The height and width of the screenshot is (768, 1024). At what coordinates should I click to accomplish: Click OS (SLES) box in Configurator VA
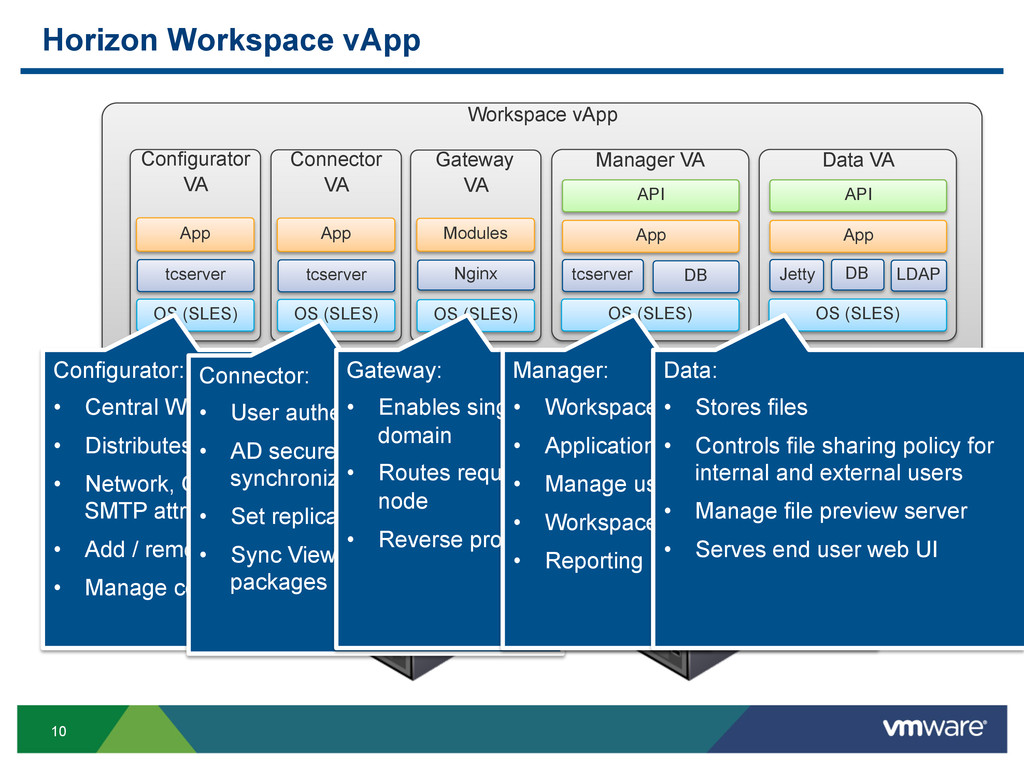point(195,314)
